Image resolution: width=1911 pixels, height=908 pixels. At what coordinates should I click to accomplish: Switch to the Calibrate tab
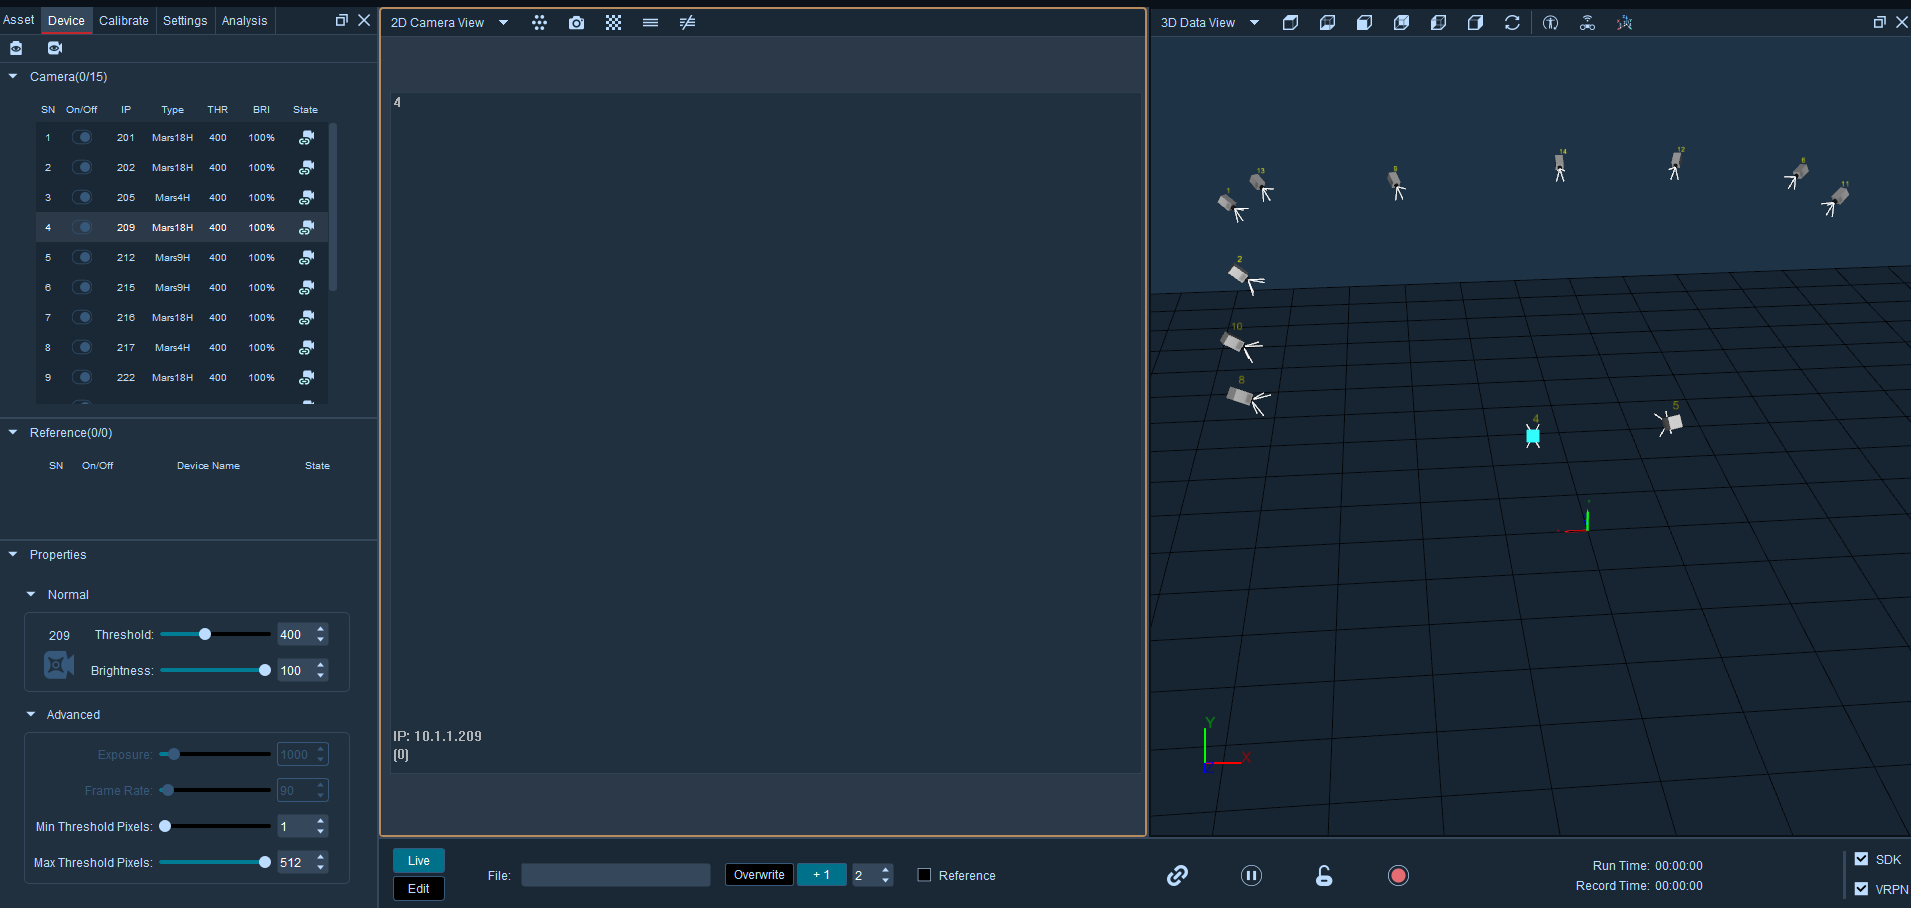pyautogui.click(x=124, y=20)
